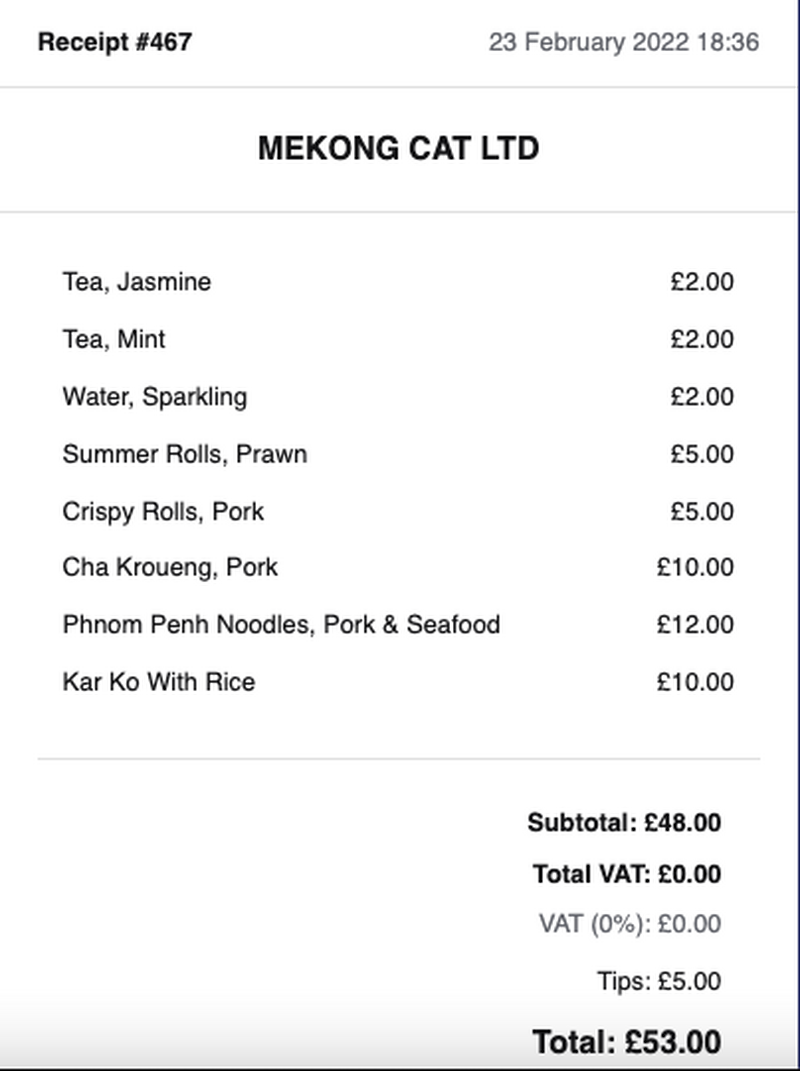The image size is (800, 1071).
Task: Click the VAT (0%) line
Action: [x=630, y=924]
